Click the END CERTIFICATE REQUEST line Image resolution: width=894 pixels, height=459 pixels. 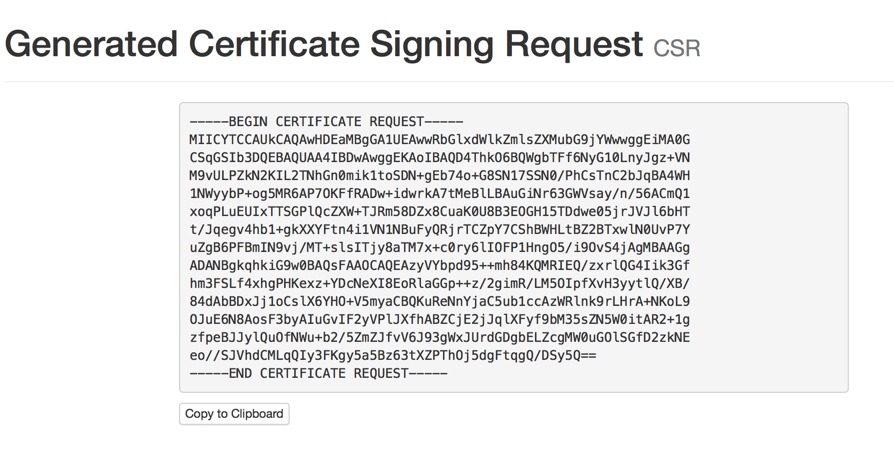(318, 374)
